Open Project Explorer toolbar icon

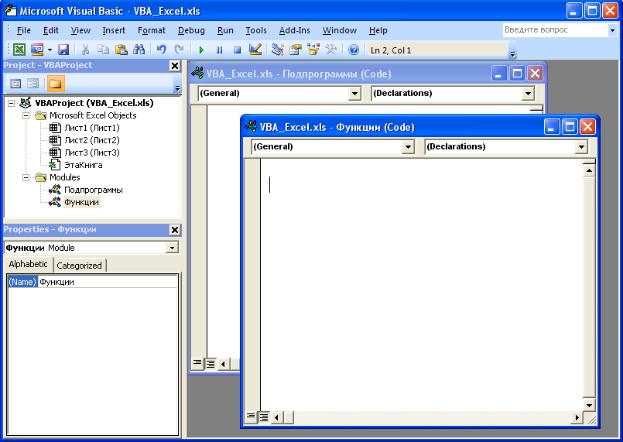[277, 50]
